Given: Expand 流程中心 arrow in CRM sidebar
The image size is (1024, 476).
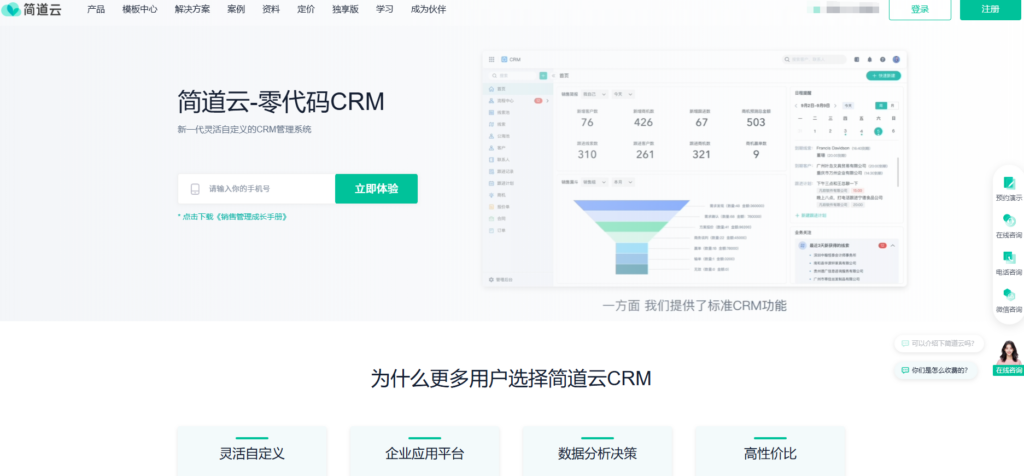Looking at the screenshot, I should pyautogui.click(x=545, y=101).
